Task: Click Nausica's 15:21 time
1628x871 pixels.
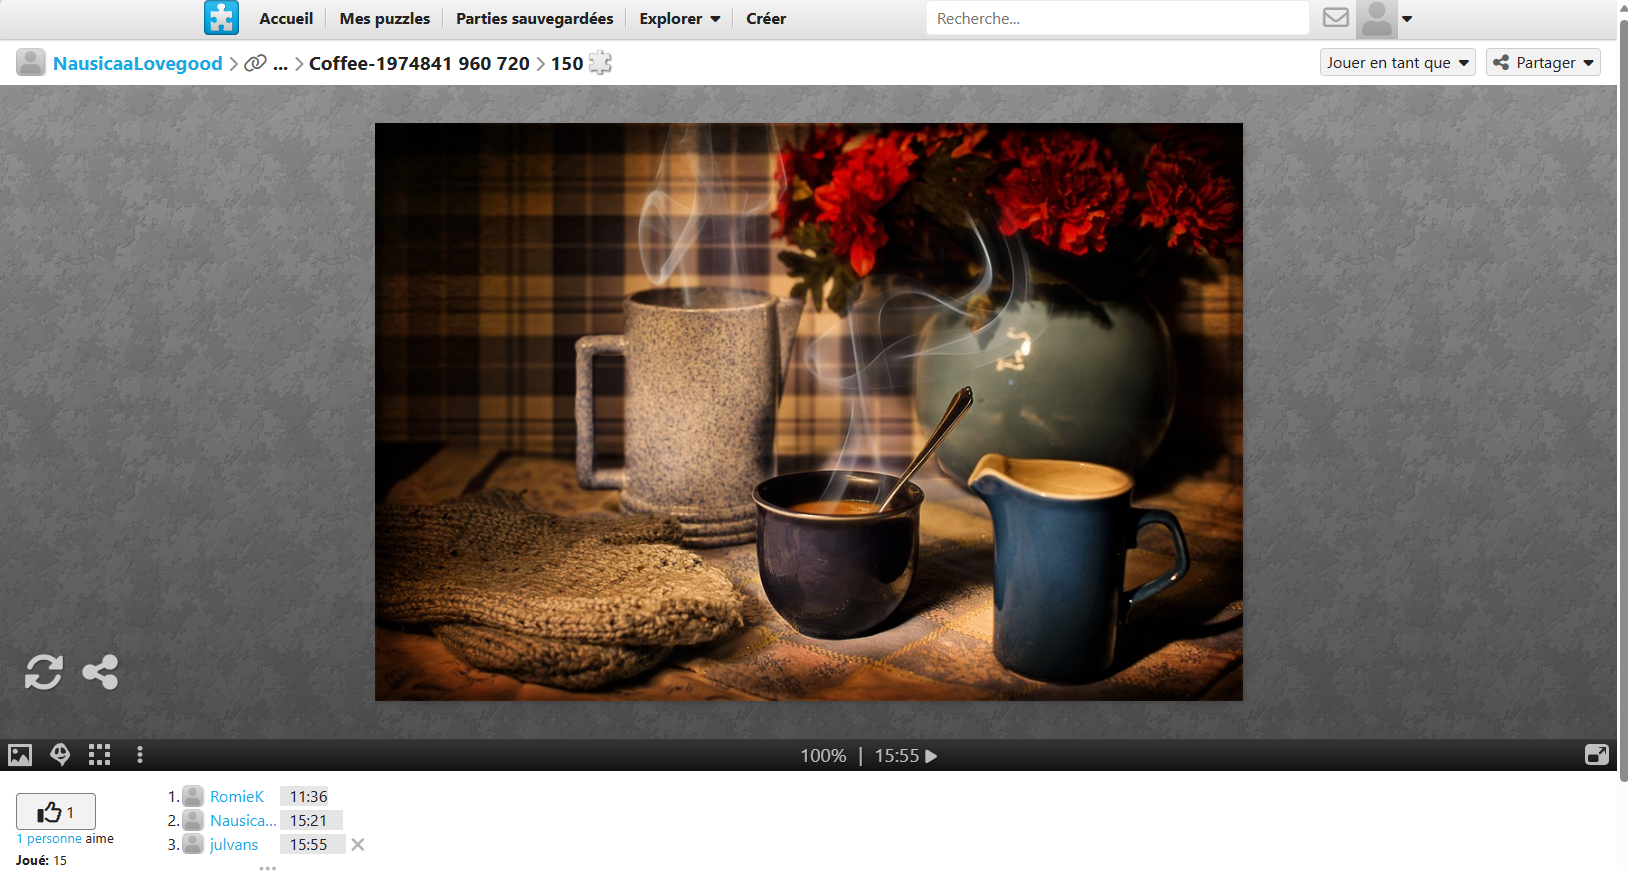Action: pyautogui.click(x=309, y=821)
